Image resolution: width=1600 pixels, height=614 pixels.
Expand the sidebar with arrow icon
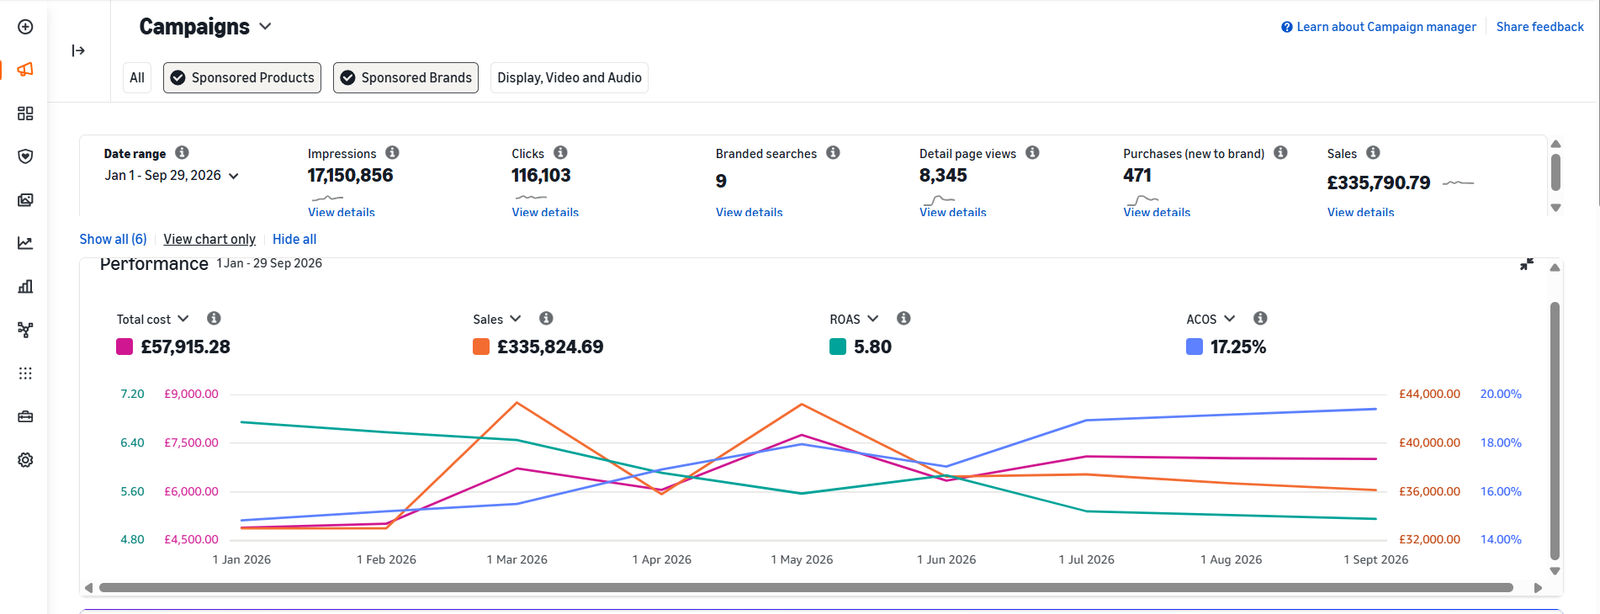[x=78, y=50]
